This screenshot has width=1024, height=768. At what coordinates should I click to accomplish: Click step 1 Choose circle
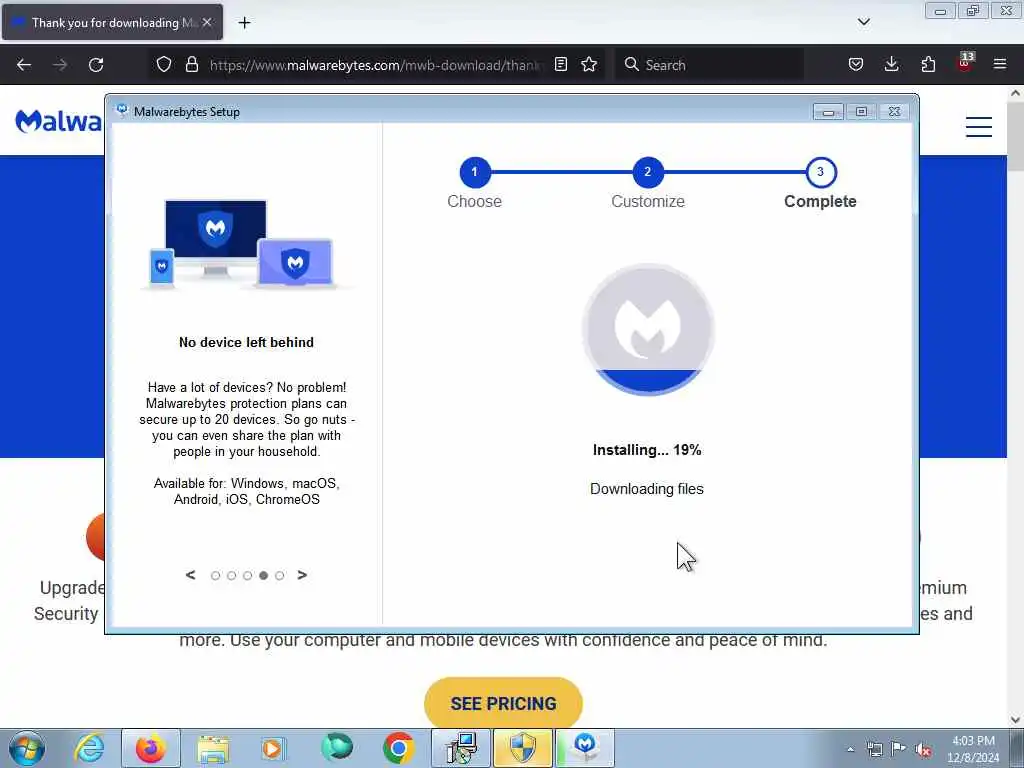pyautogui.click(x=475, y=172)
